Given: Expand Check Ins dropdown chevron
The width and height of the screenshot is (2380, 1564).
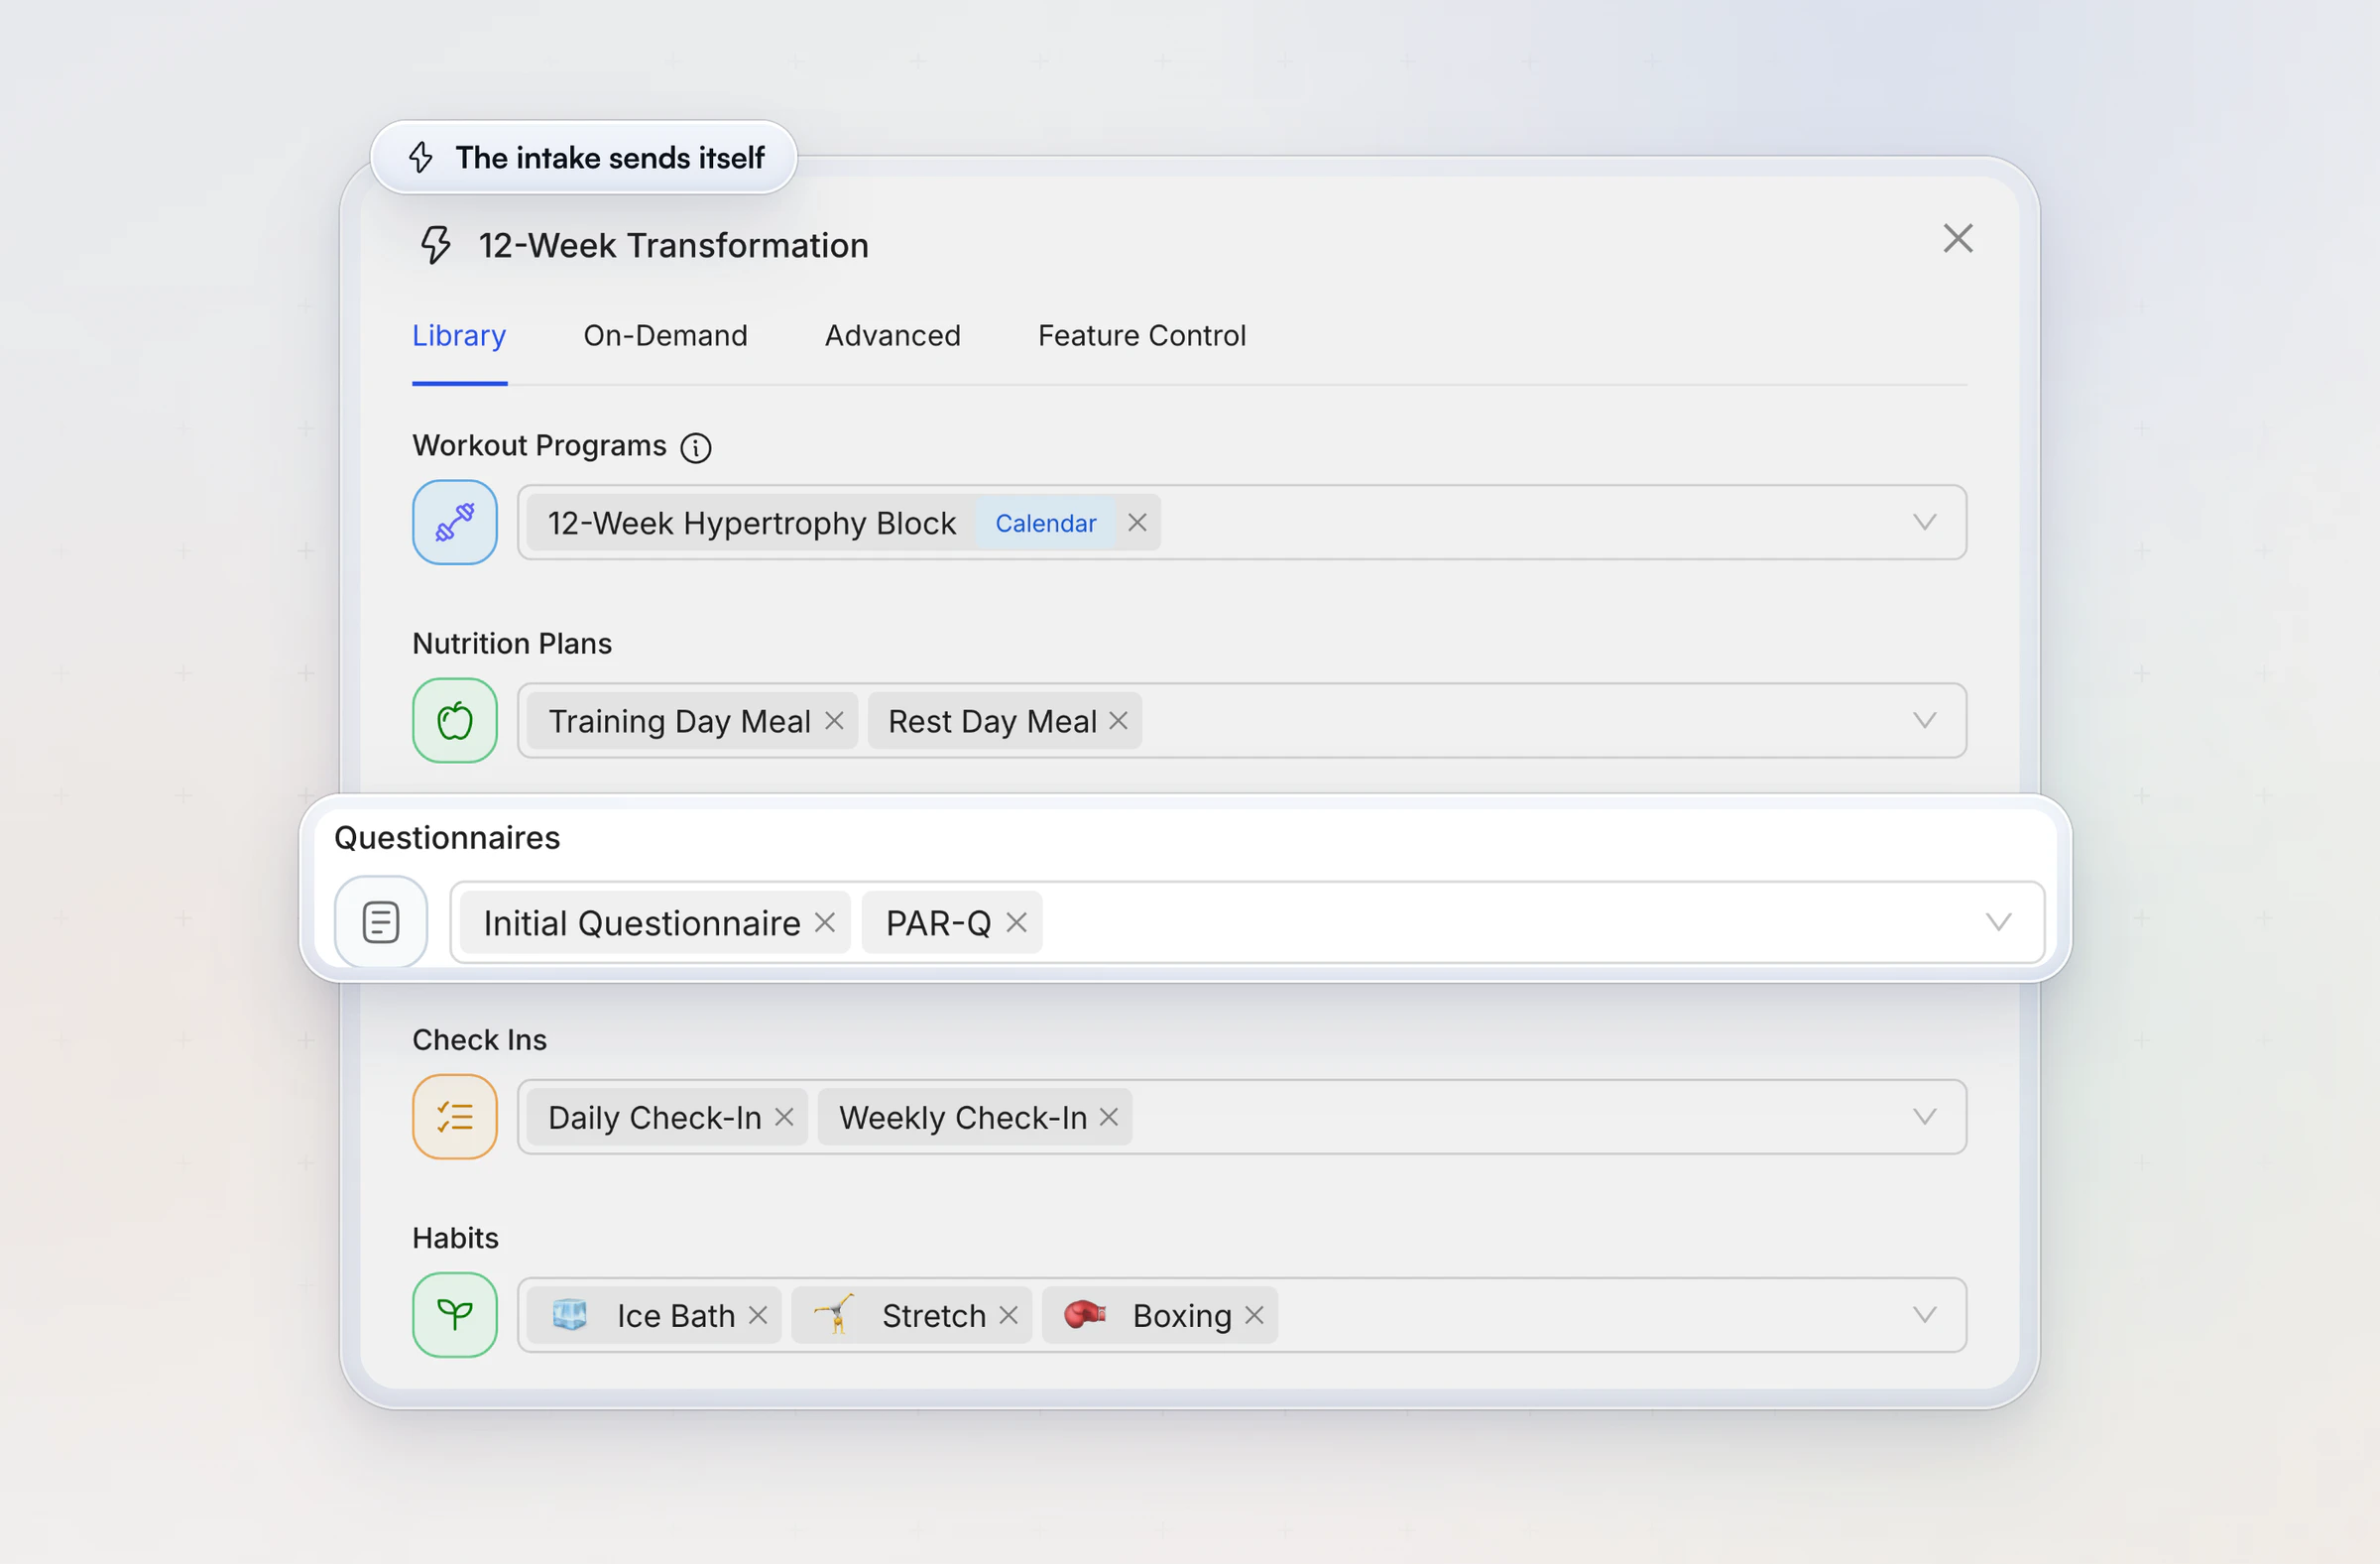Looking at the screenshot, I should (x=1924, y=1116).
